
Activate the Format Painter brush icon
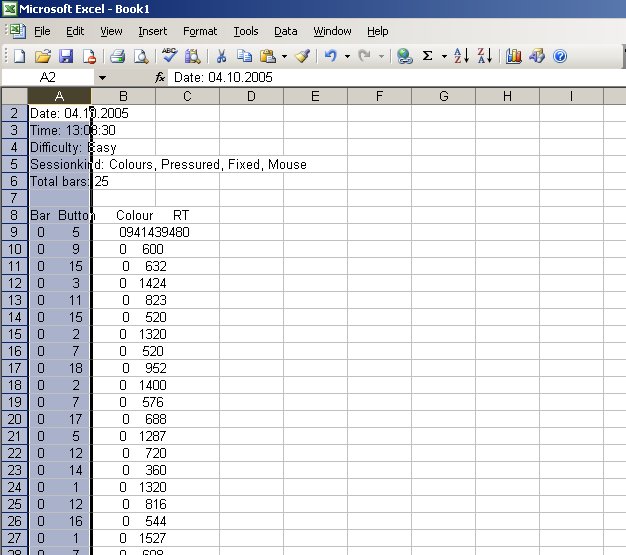302,56
